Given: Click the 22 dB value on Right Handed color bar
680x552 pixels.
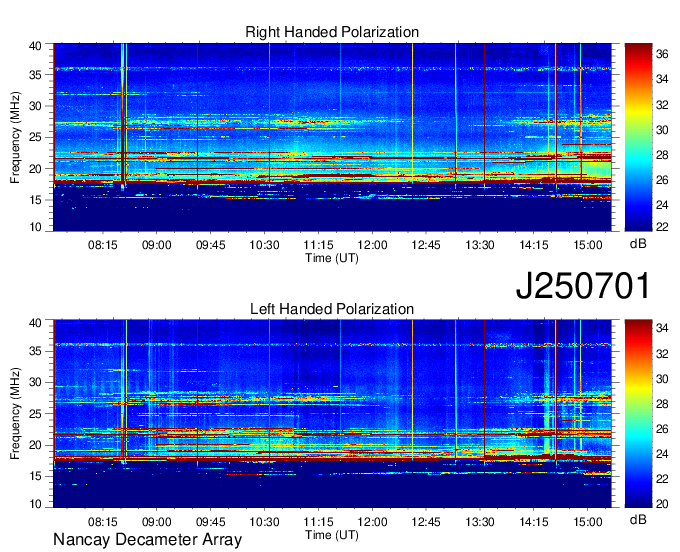Looking at the screenshot, I should click(x=662, y=226).
